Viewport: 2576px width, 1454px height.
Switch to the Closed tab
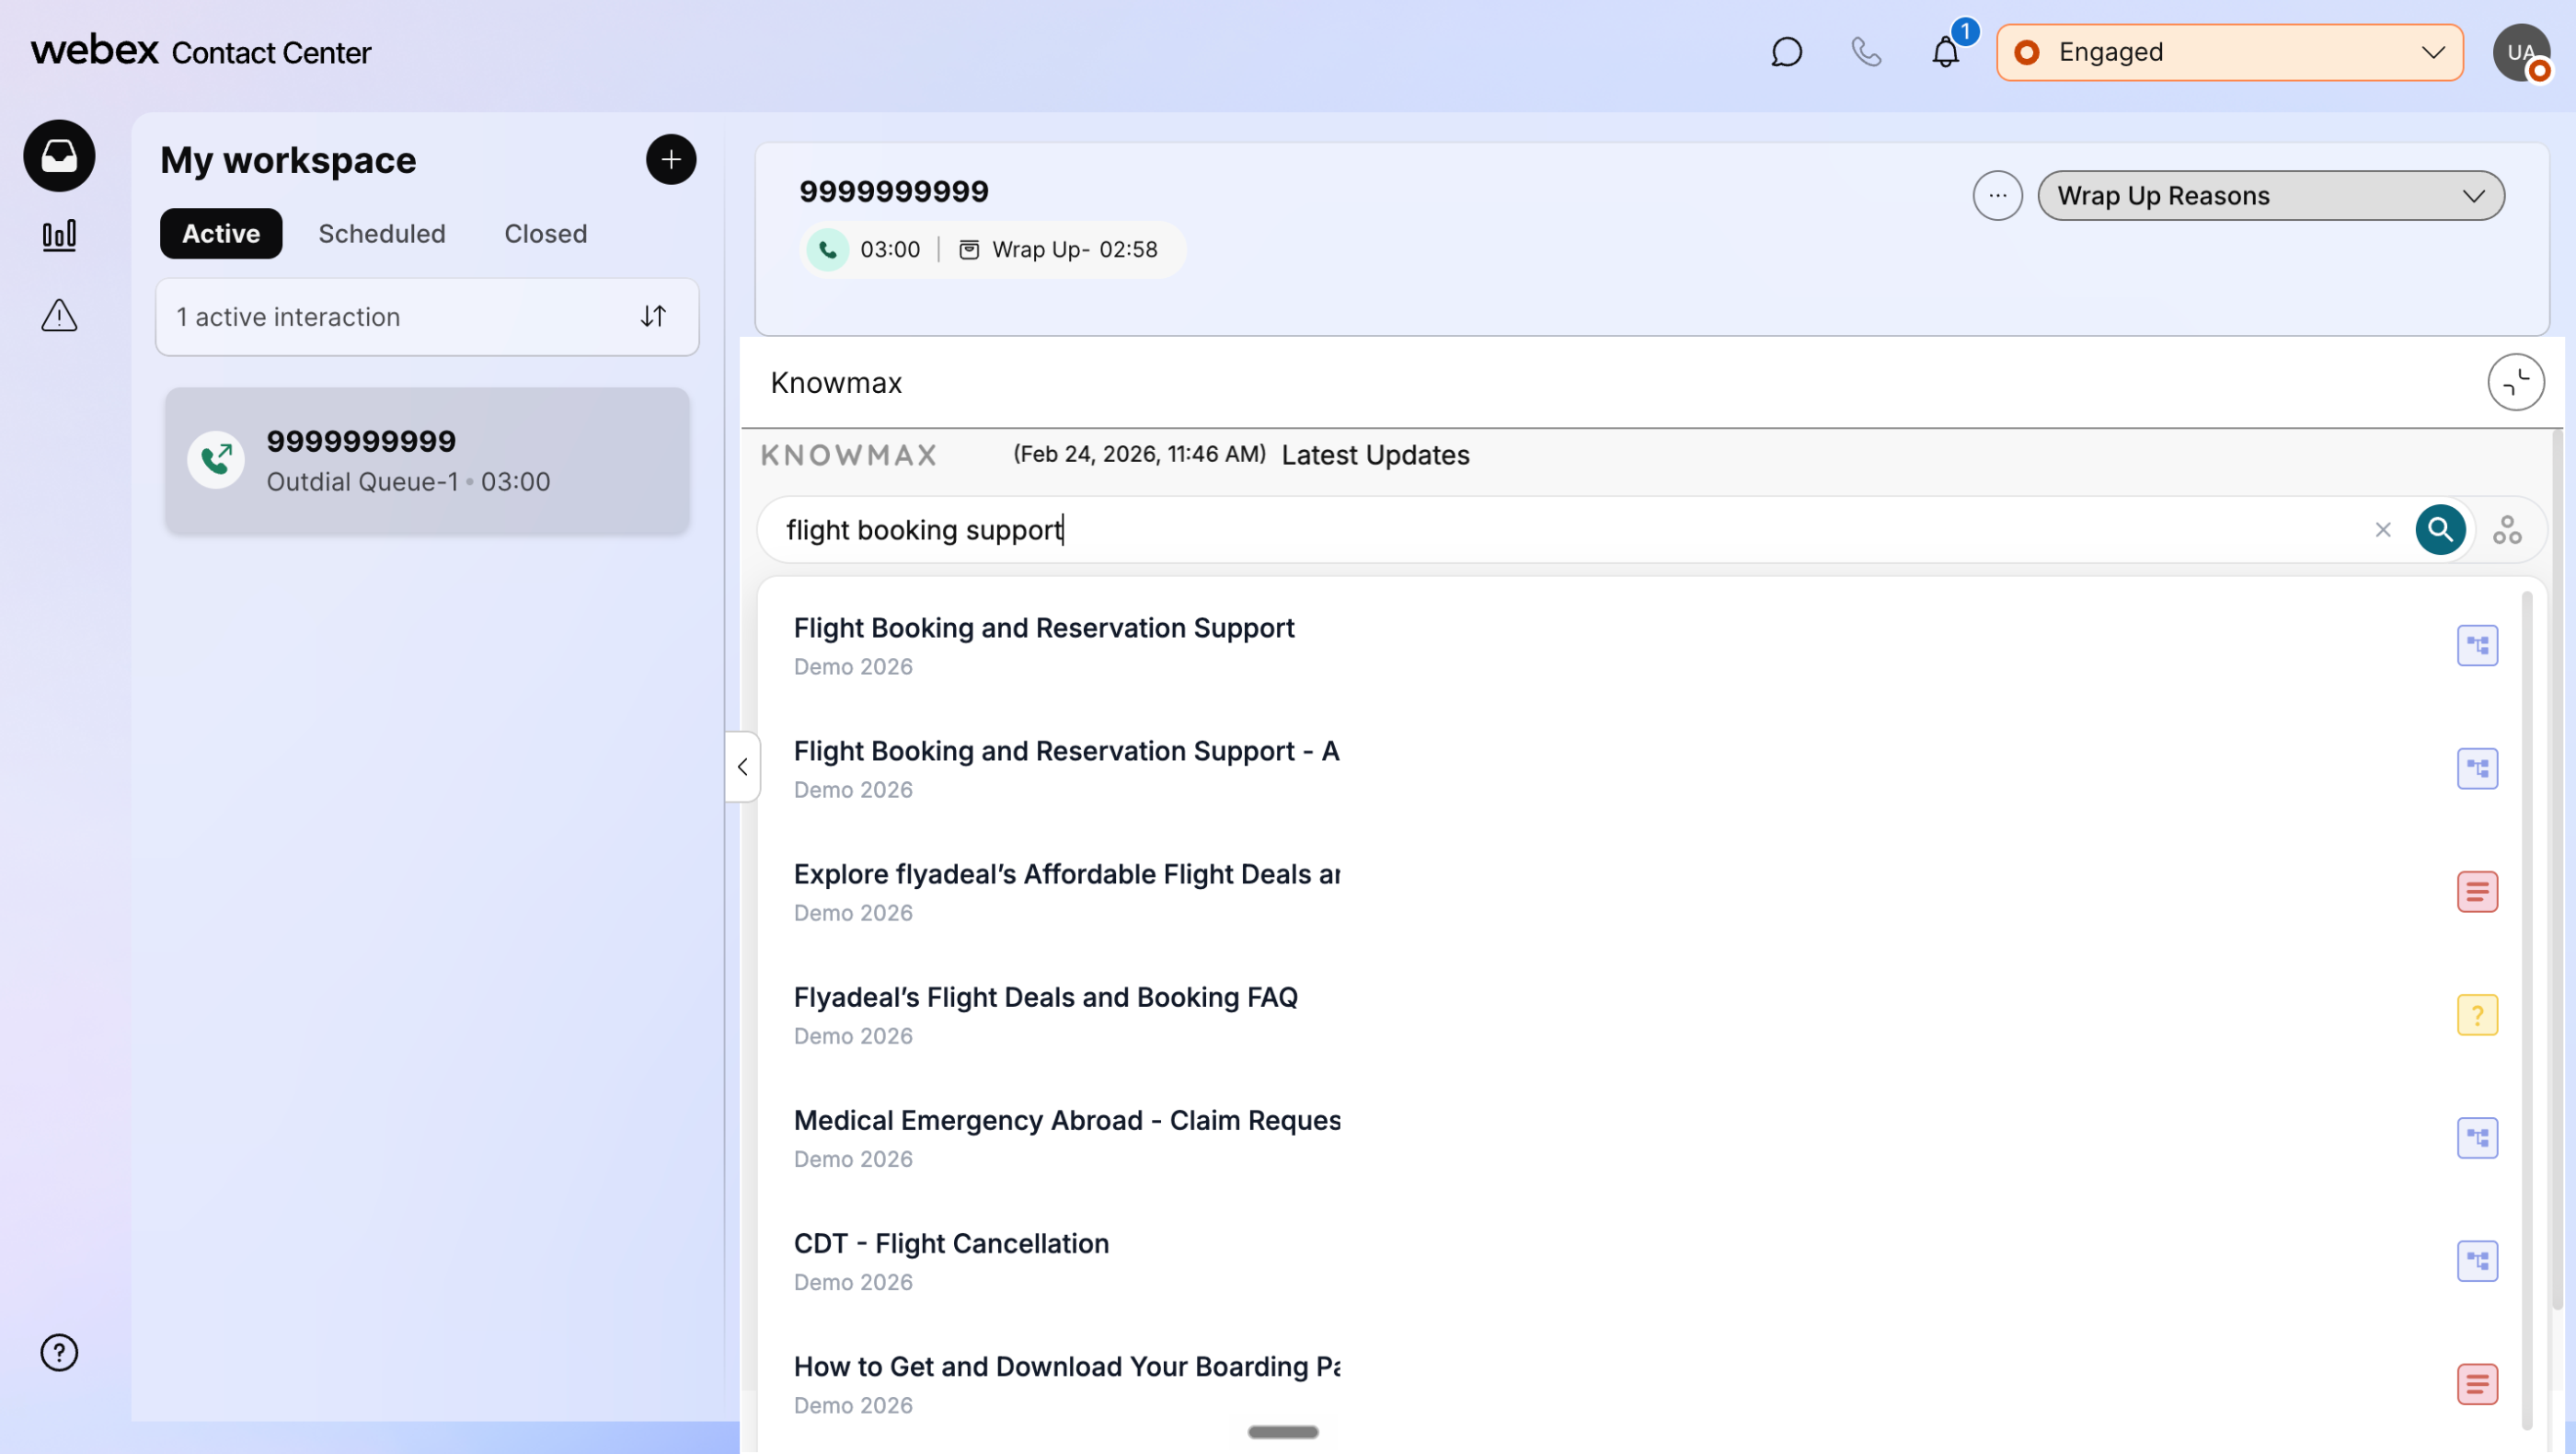[x=545, y=234]
